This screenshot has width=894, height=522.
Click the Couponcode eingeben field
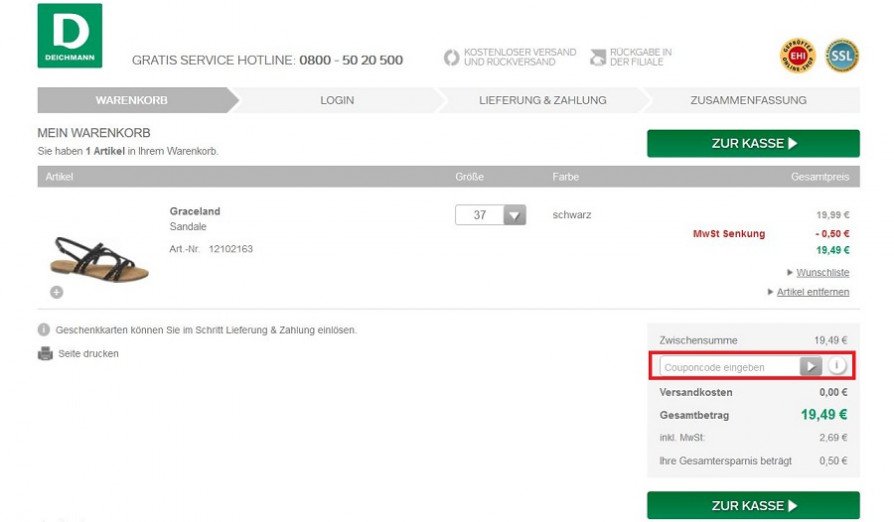click(730, 366)
